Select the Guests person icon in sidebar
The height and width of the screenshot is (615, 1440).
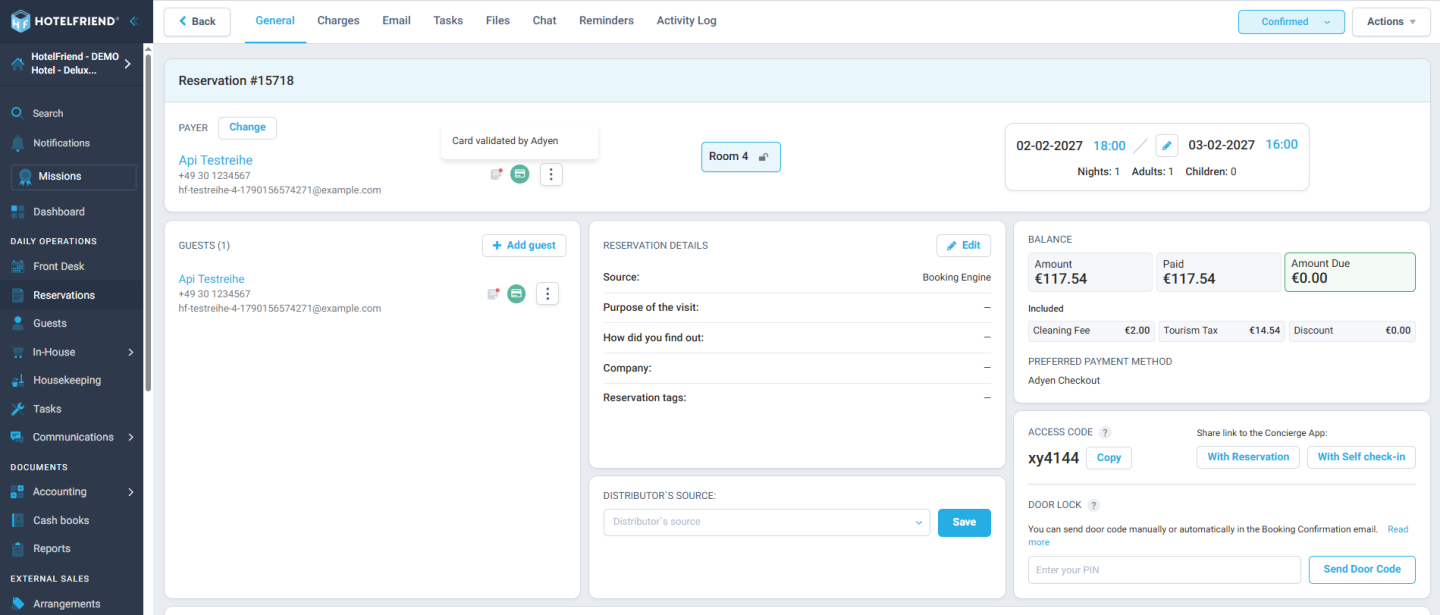coord(17,323)
